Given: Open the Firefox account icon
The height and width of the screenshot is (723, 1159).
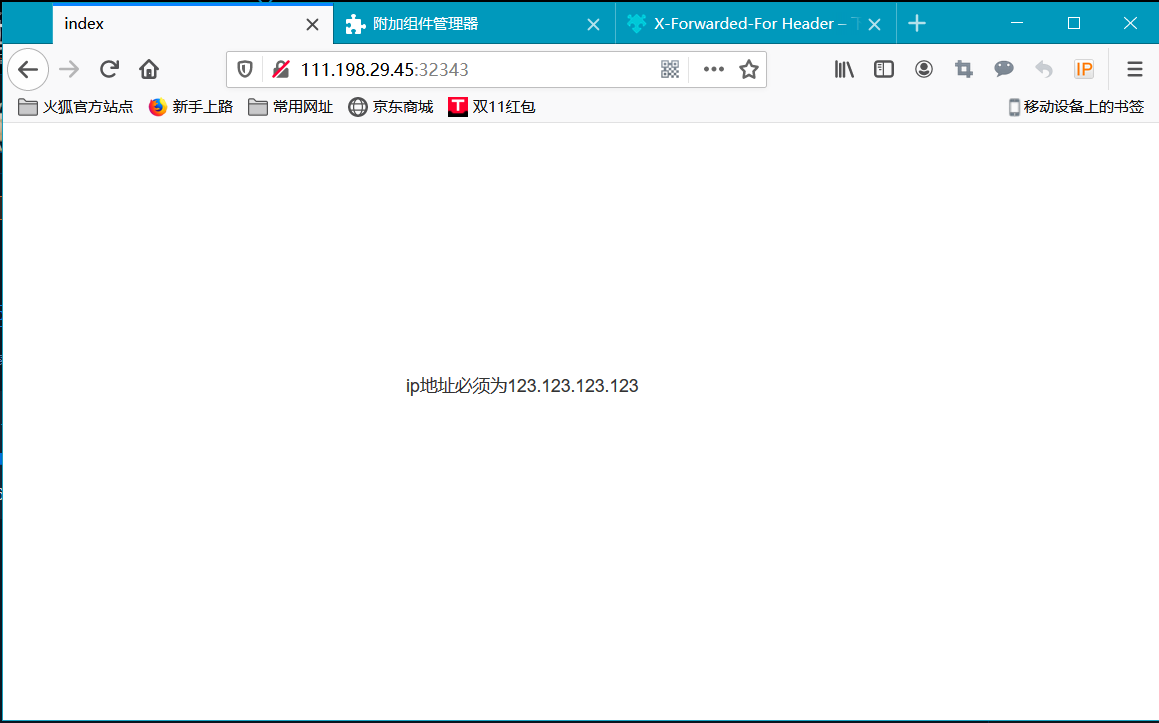Looking at the screenshot, I should [x=923, y=69].
